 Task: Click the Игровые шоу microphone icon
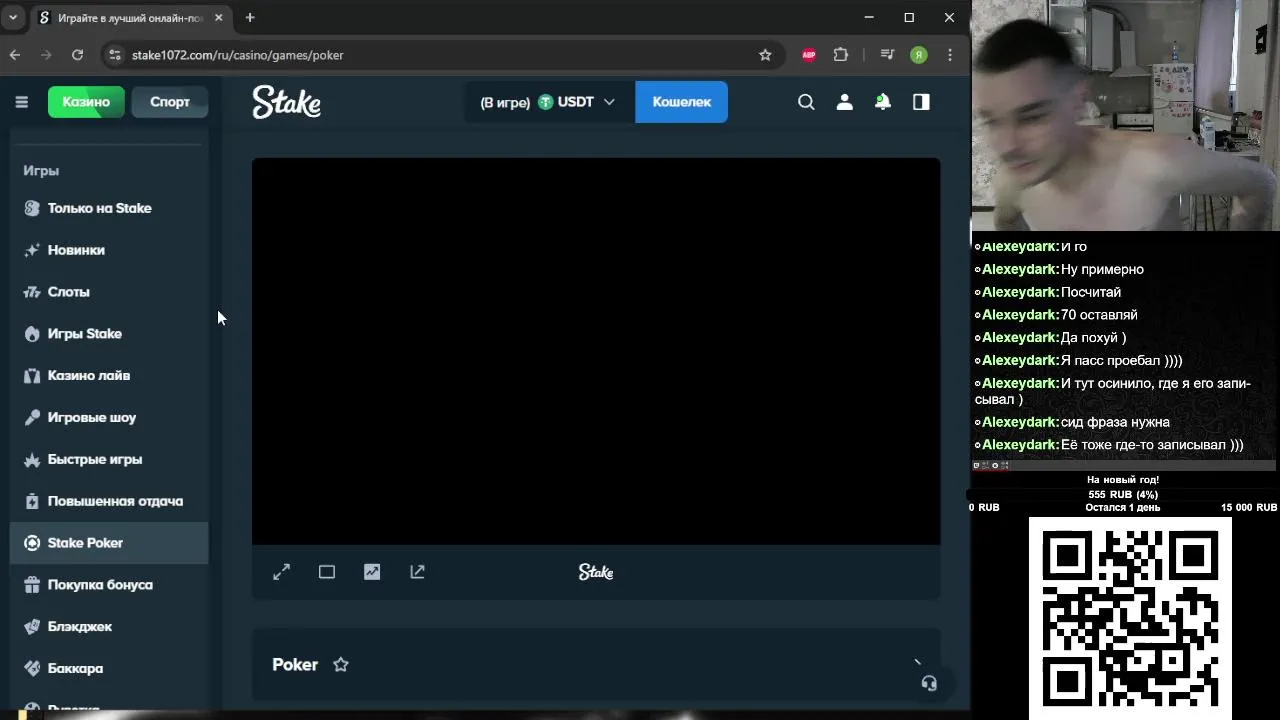click(32, 418)
